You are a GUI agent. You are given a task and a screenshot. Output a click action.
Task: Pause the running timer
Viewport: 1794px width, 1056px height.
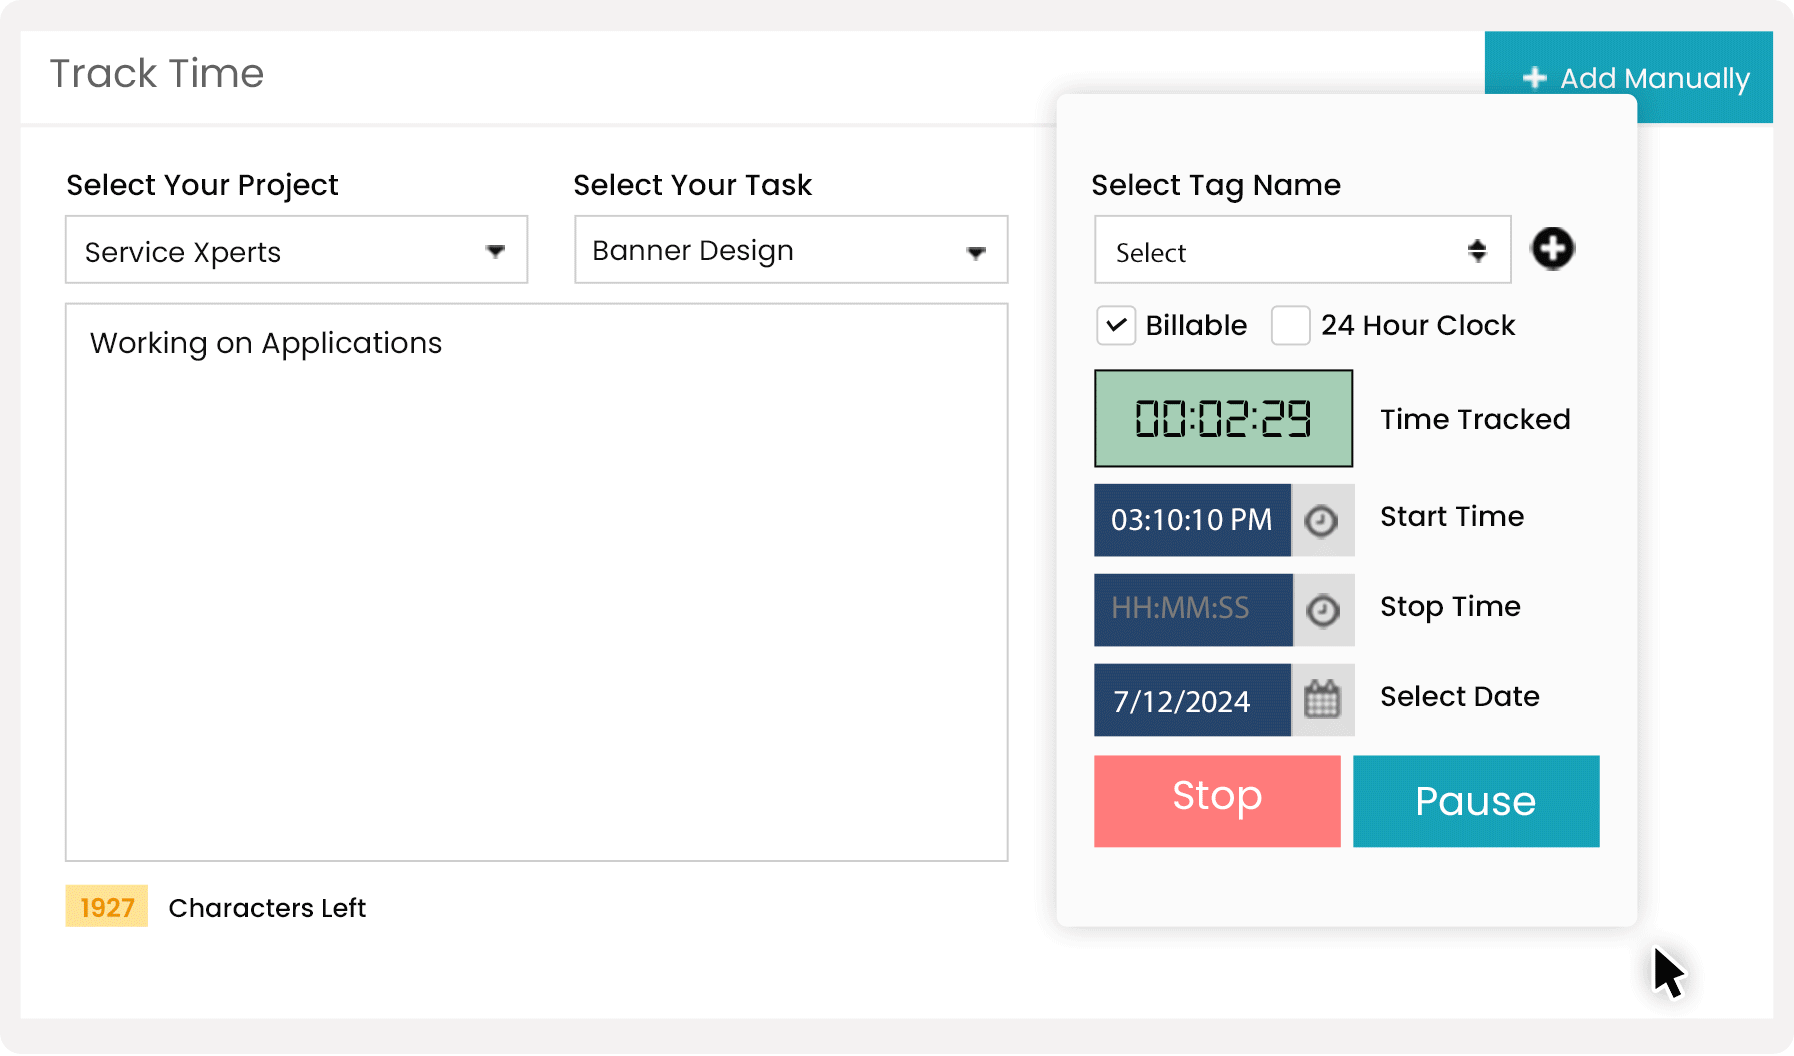[1475, 801]
